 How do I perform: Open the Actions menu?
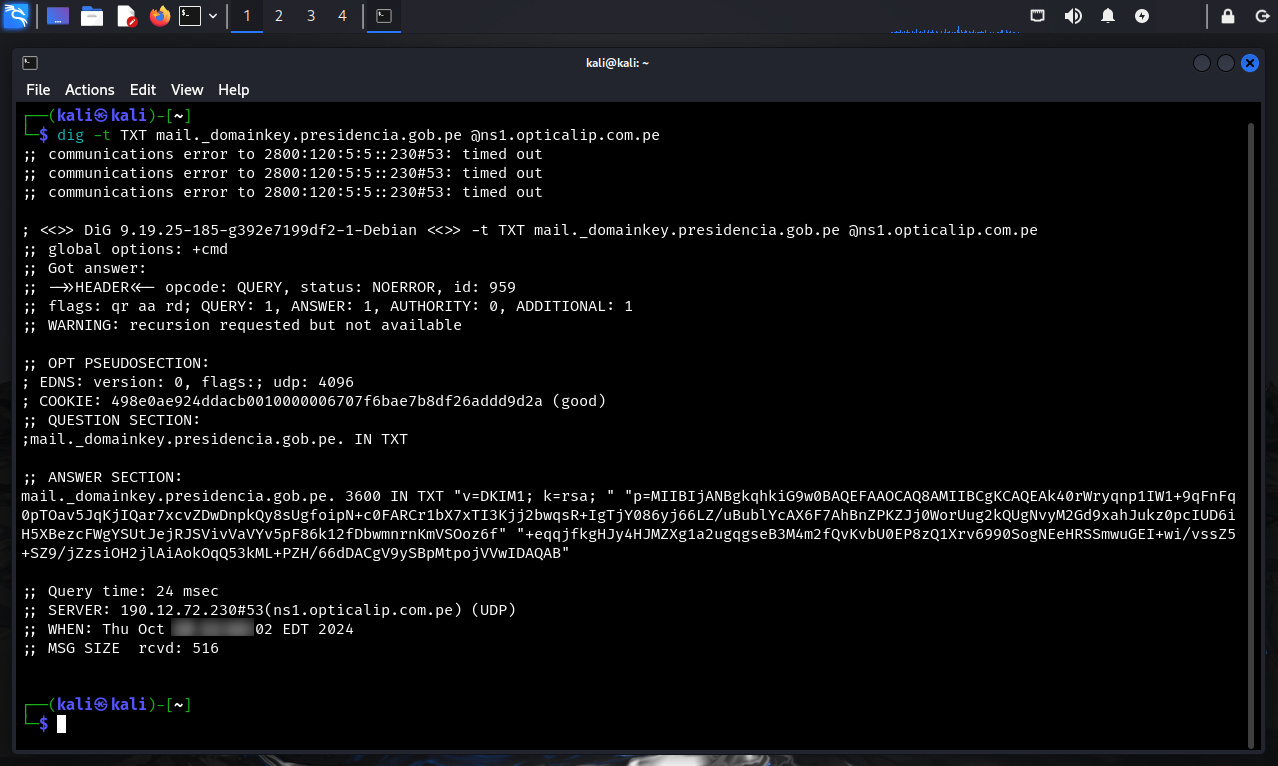click(90, 90)
